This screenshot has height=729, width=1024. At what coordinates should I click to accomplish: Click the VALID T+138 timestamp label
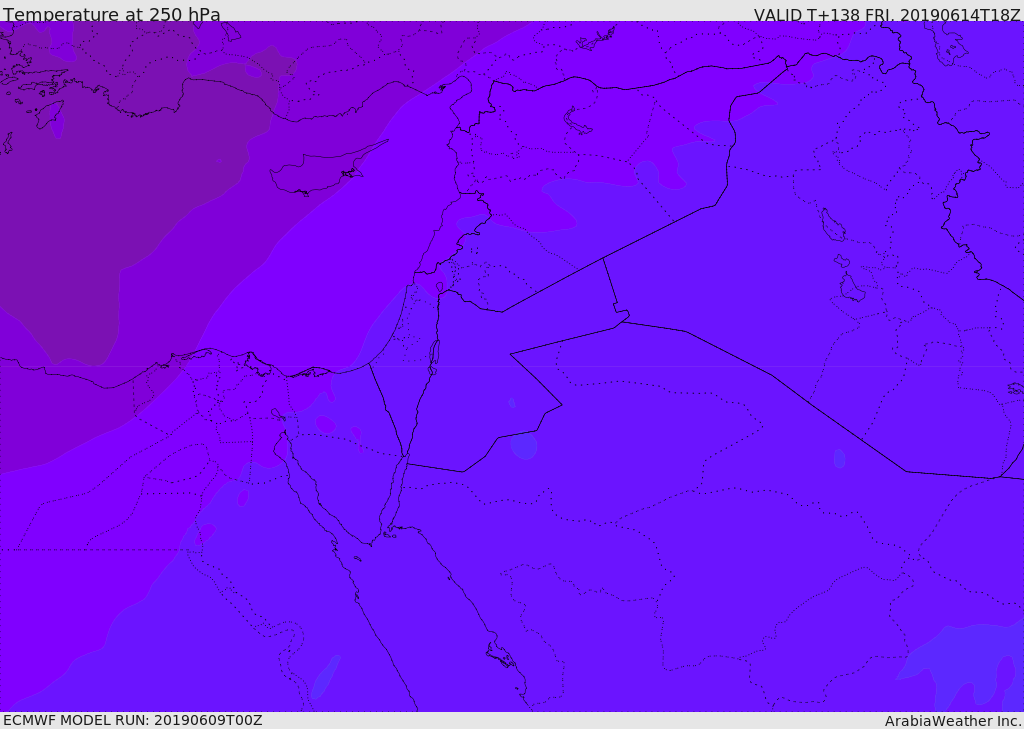[887, 14]
